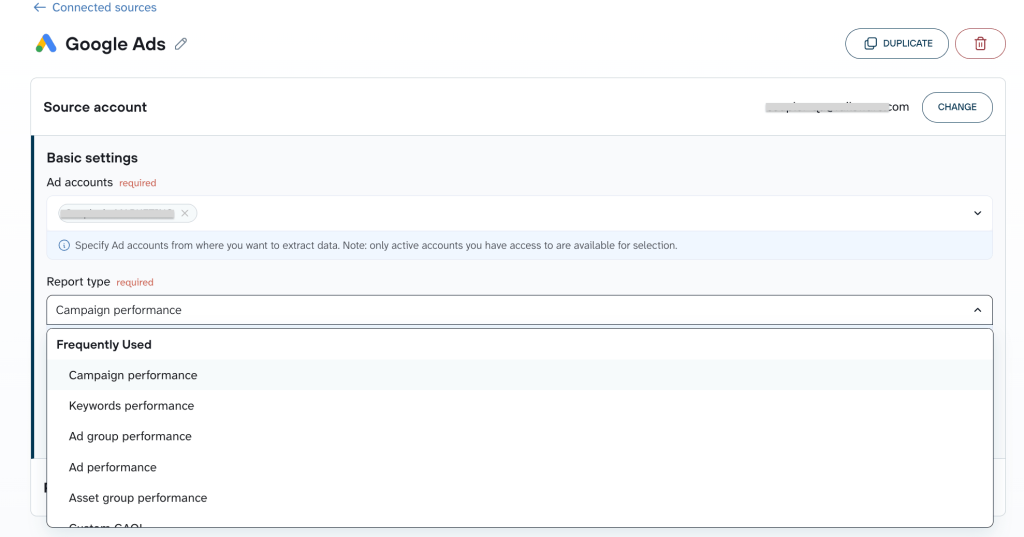Click the Google Ads logo icon

point(46,44)
